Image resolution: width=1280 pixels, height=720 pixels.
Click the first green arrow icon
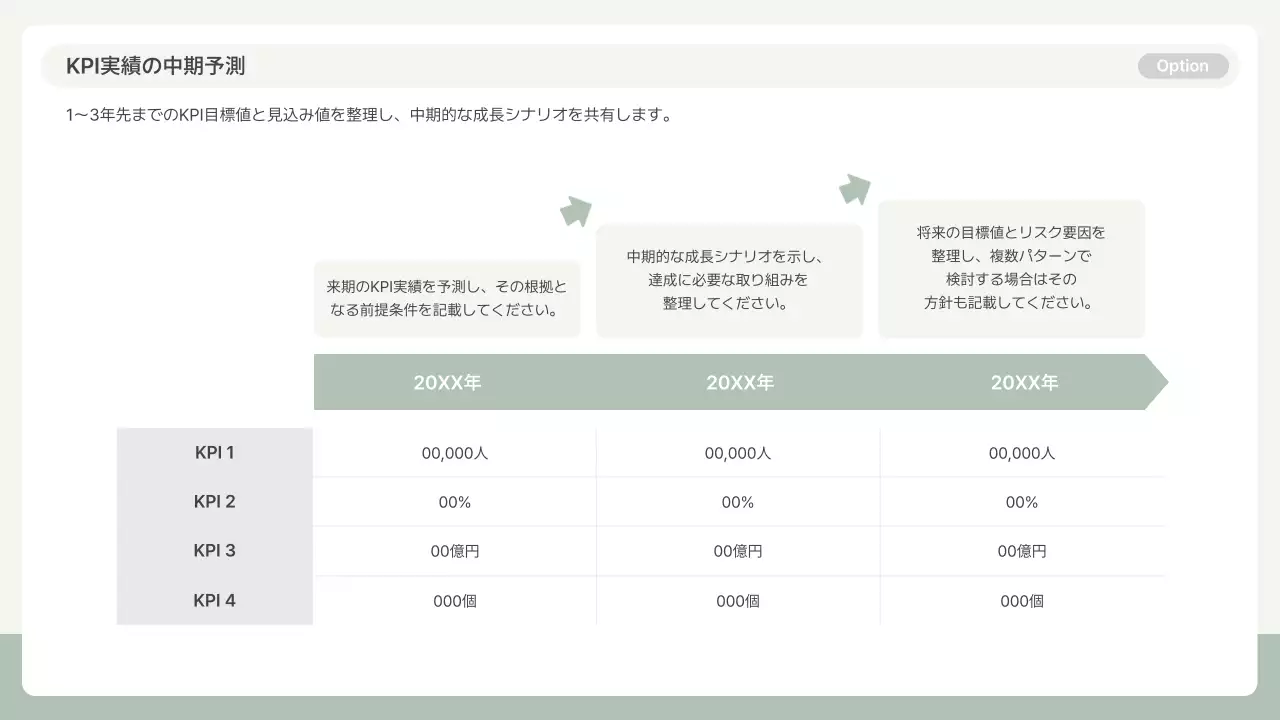point(576,210)
